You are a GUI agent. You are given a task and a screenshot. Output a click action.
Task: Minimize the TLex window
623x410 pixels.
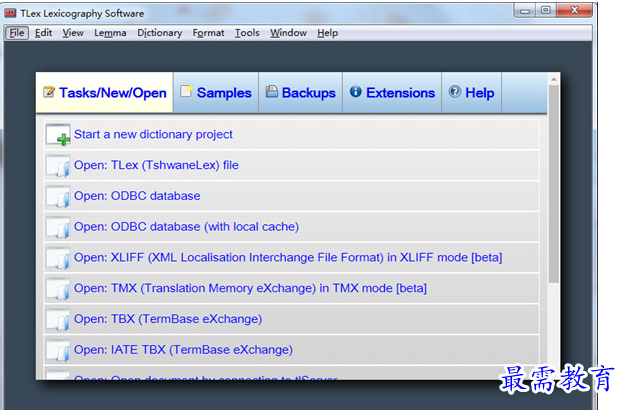[x=525, y=10]
